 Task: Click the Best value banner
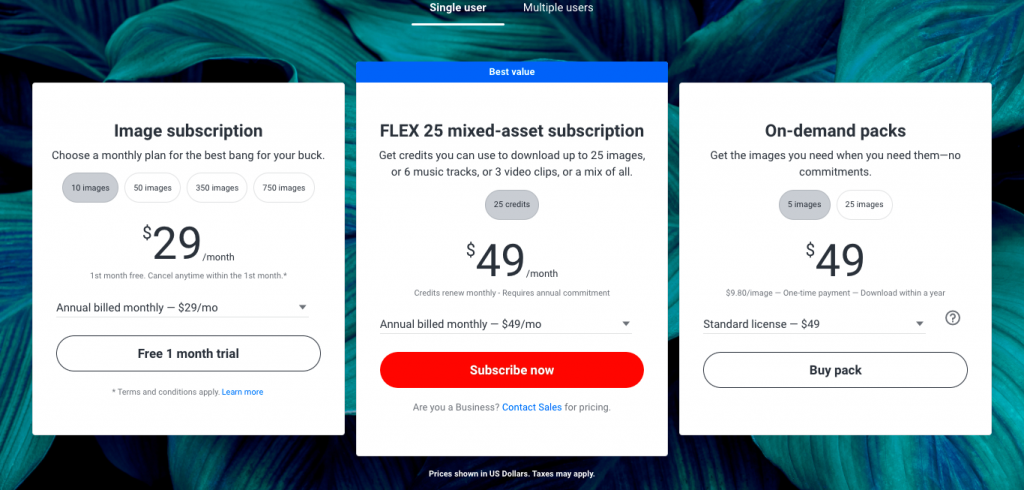pyautogui.click(x=512, y=72)
